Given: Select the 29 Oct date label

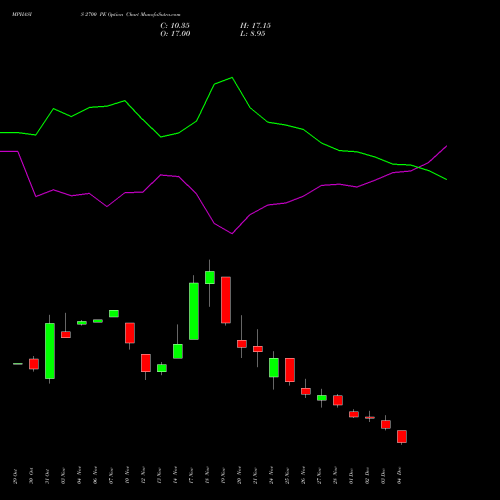Looking at the screenshot, I should (15, 476).
